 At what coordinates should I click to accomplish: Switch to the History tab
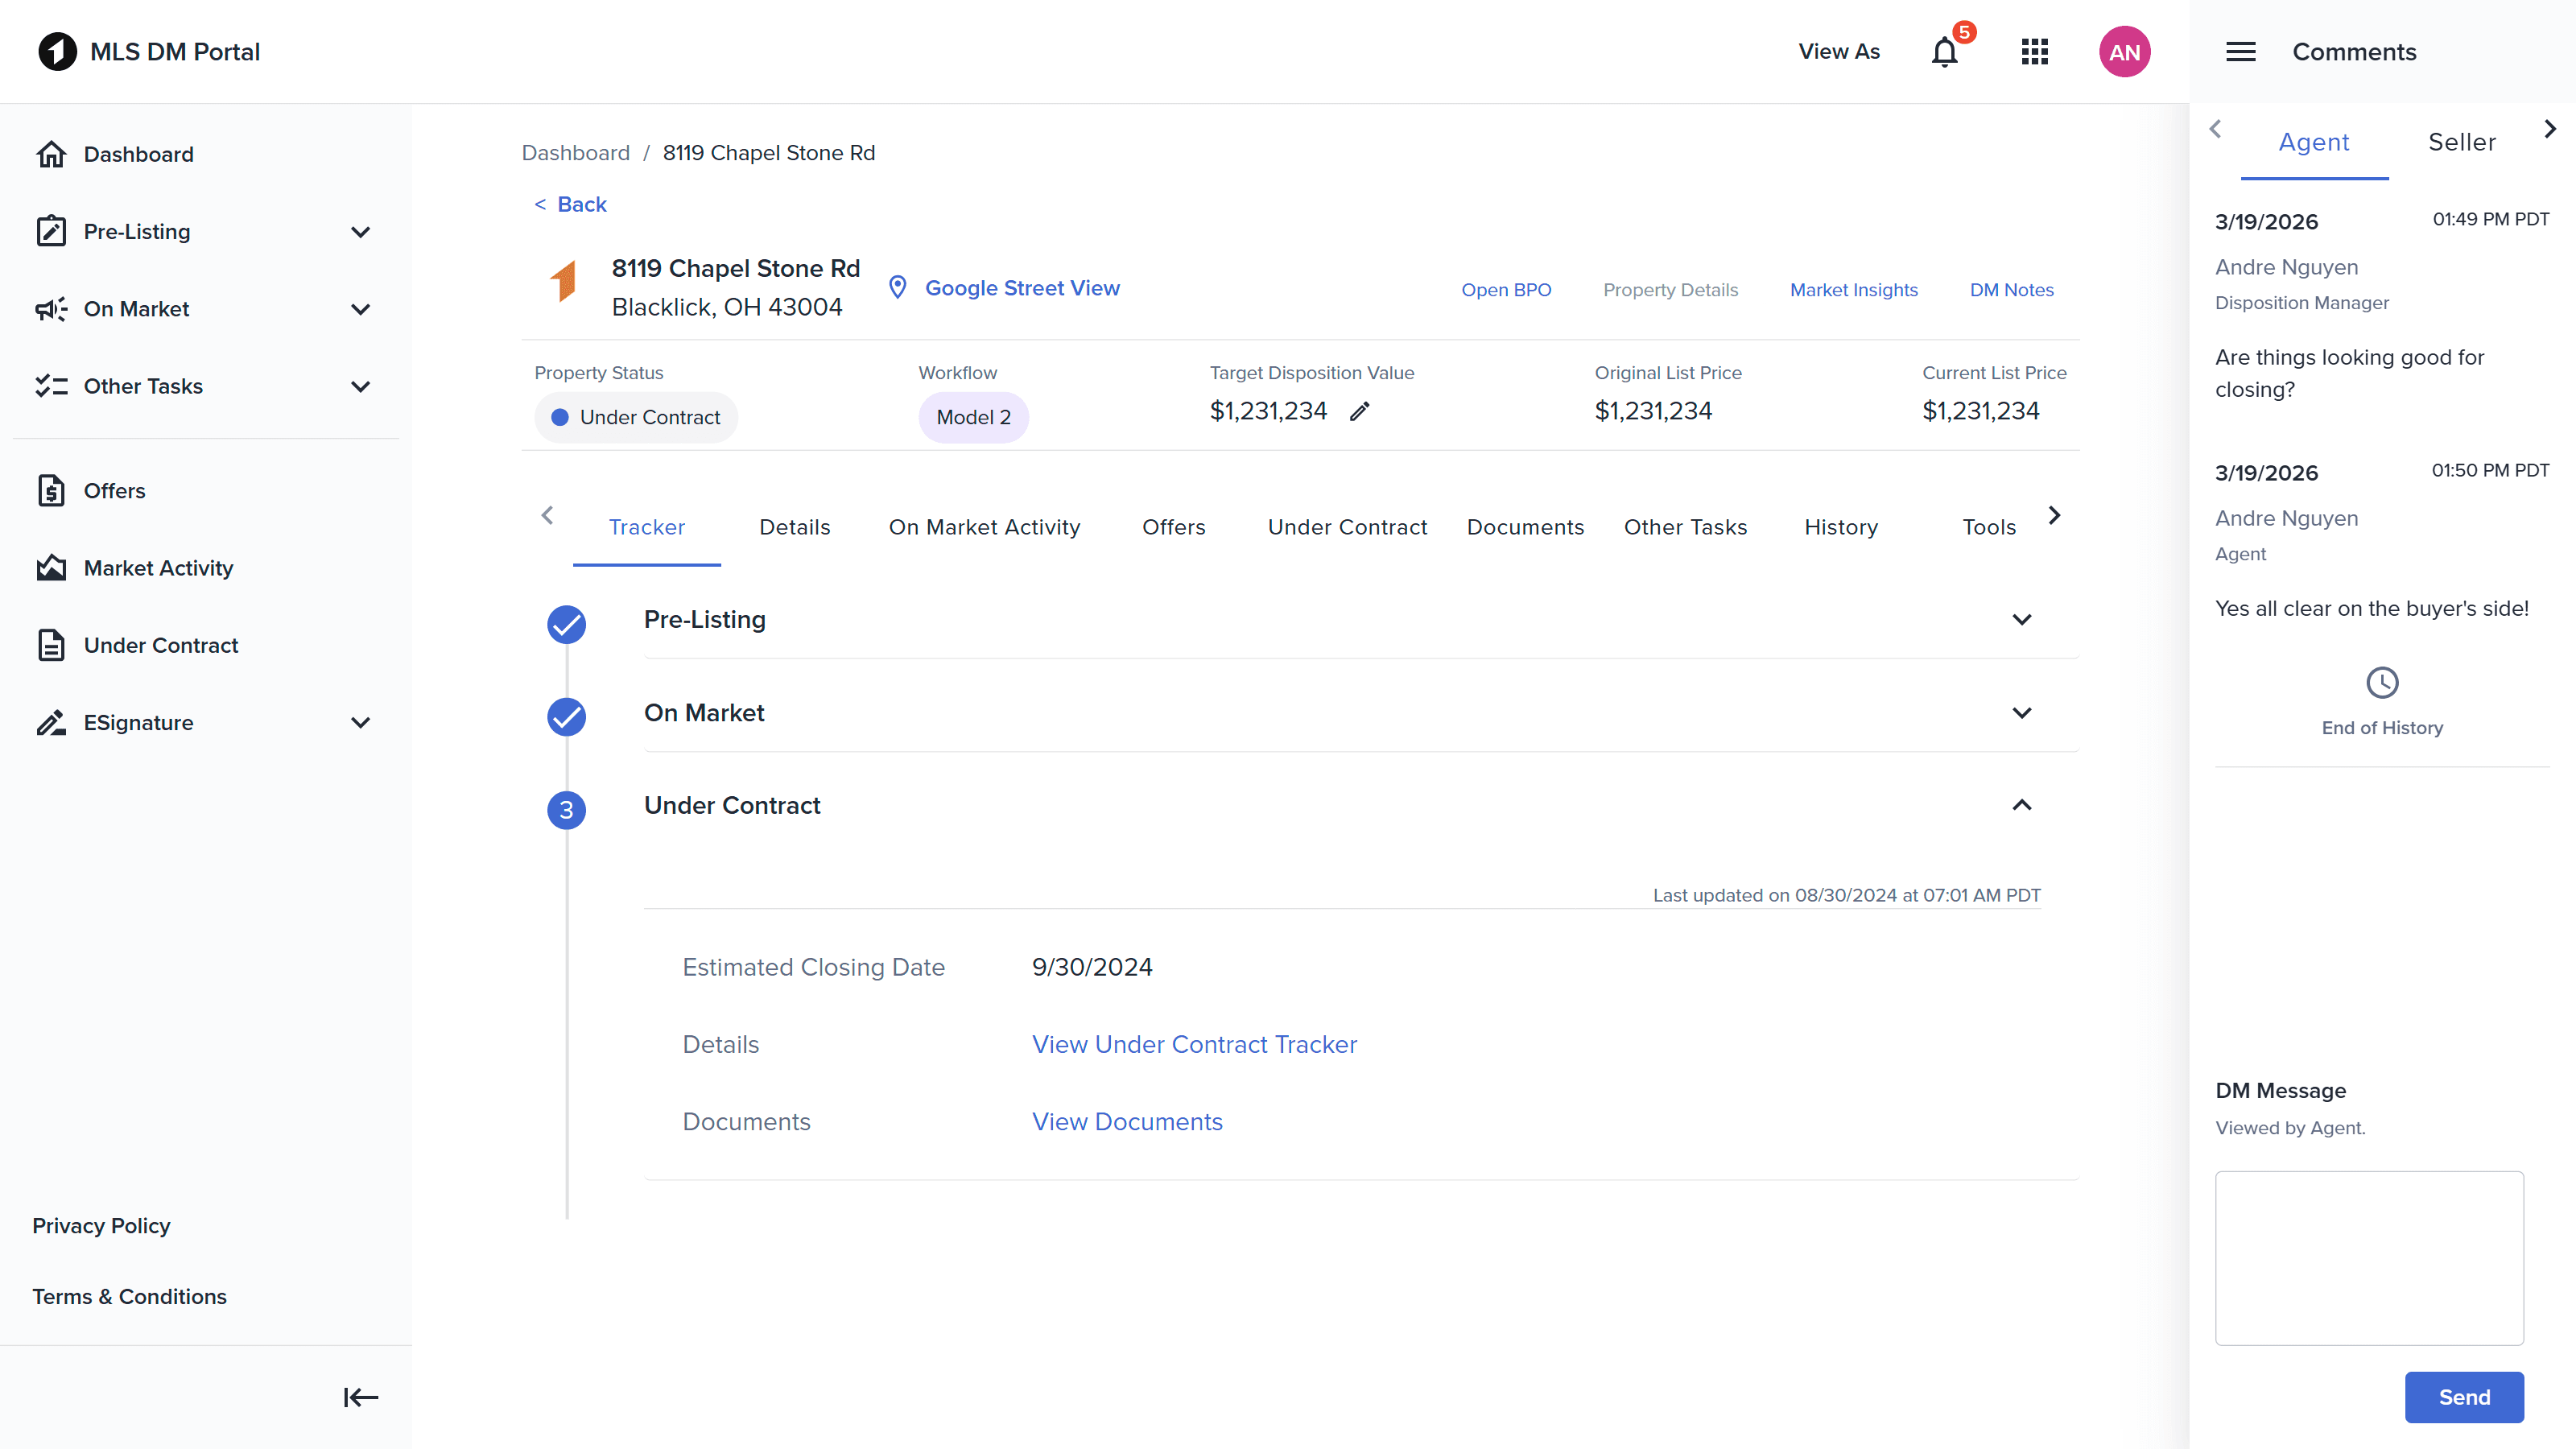pos(1841,527)
